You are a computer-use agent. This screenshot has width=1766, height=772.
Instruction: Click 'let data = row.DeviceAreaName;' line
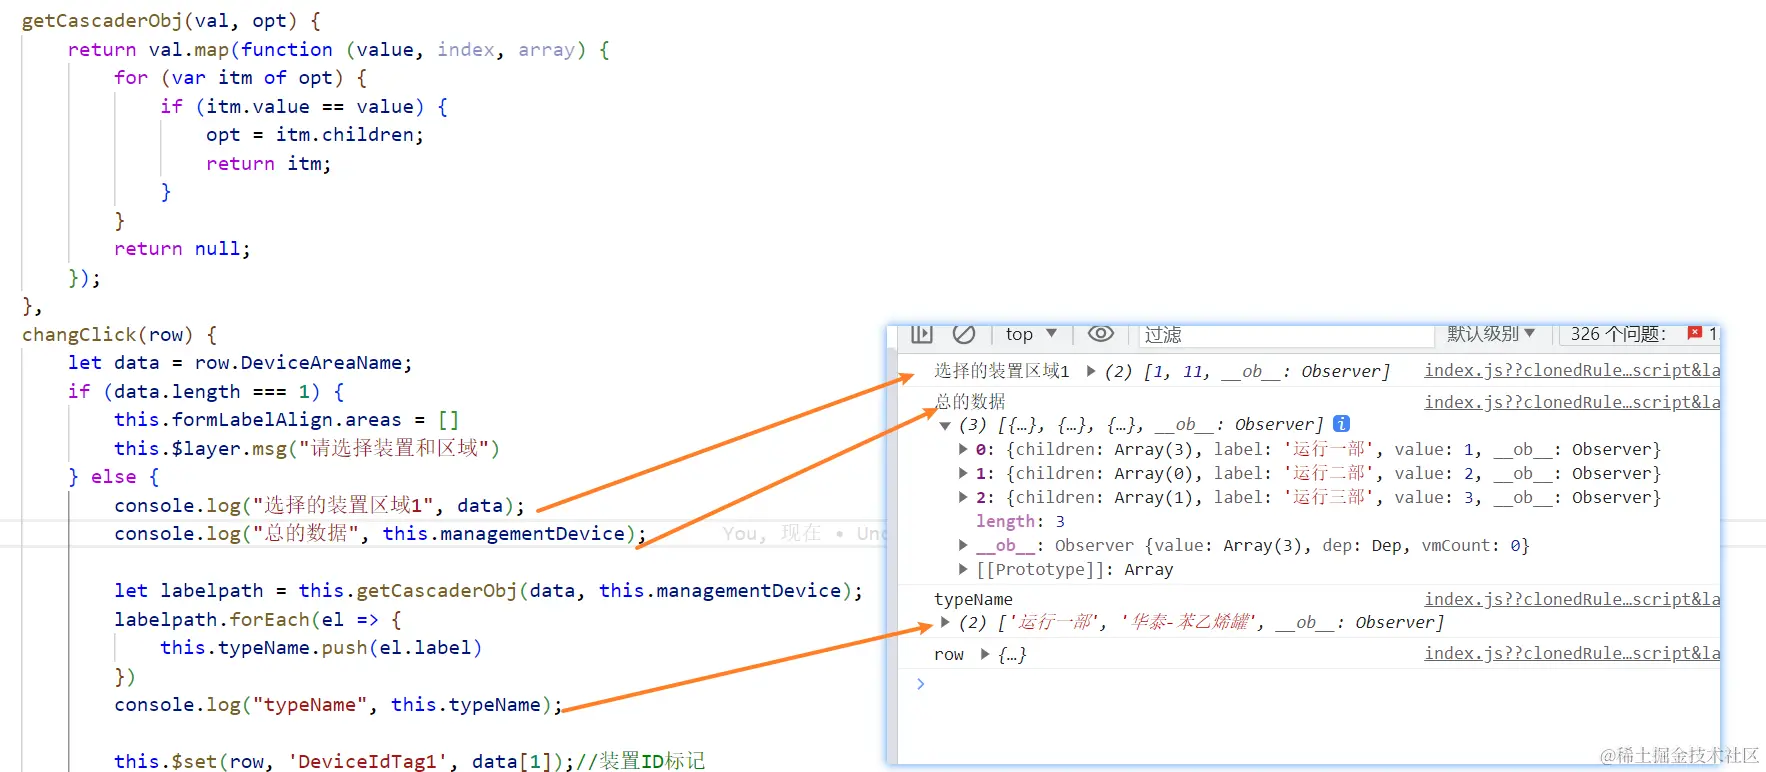click(240, 363)
